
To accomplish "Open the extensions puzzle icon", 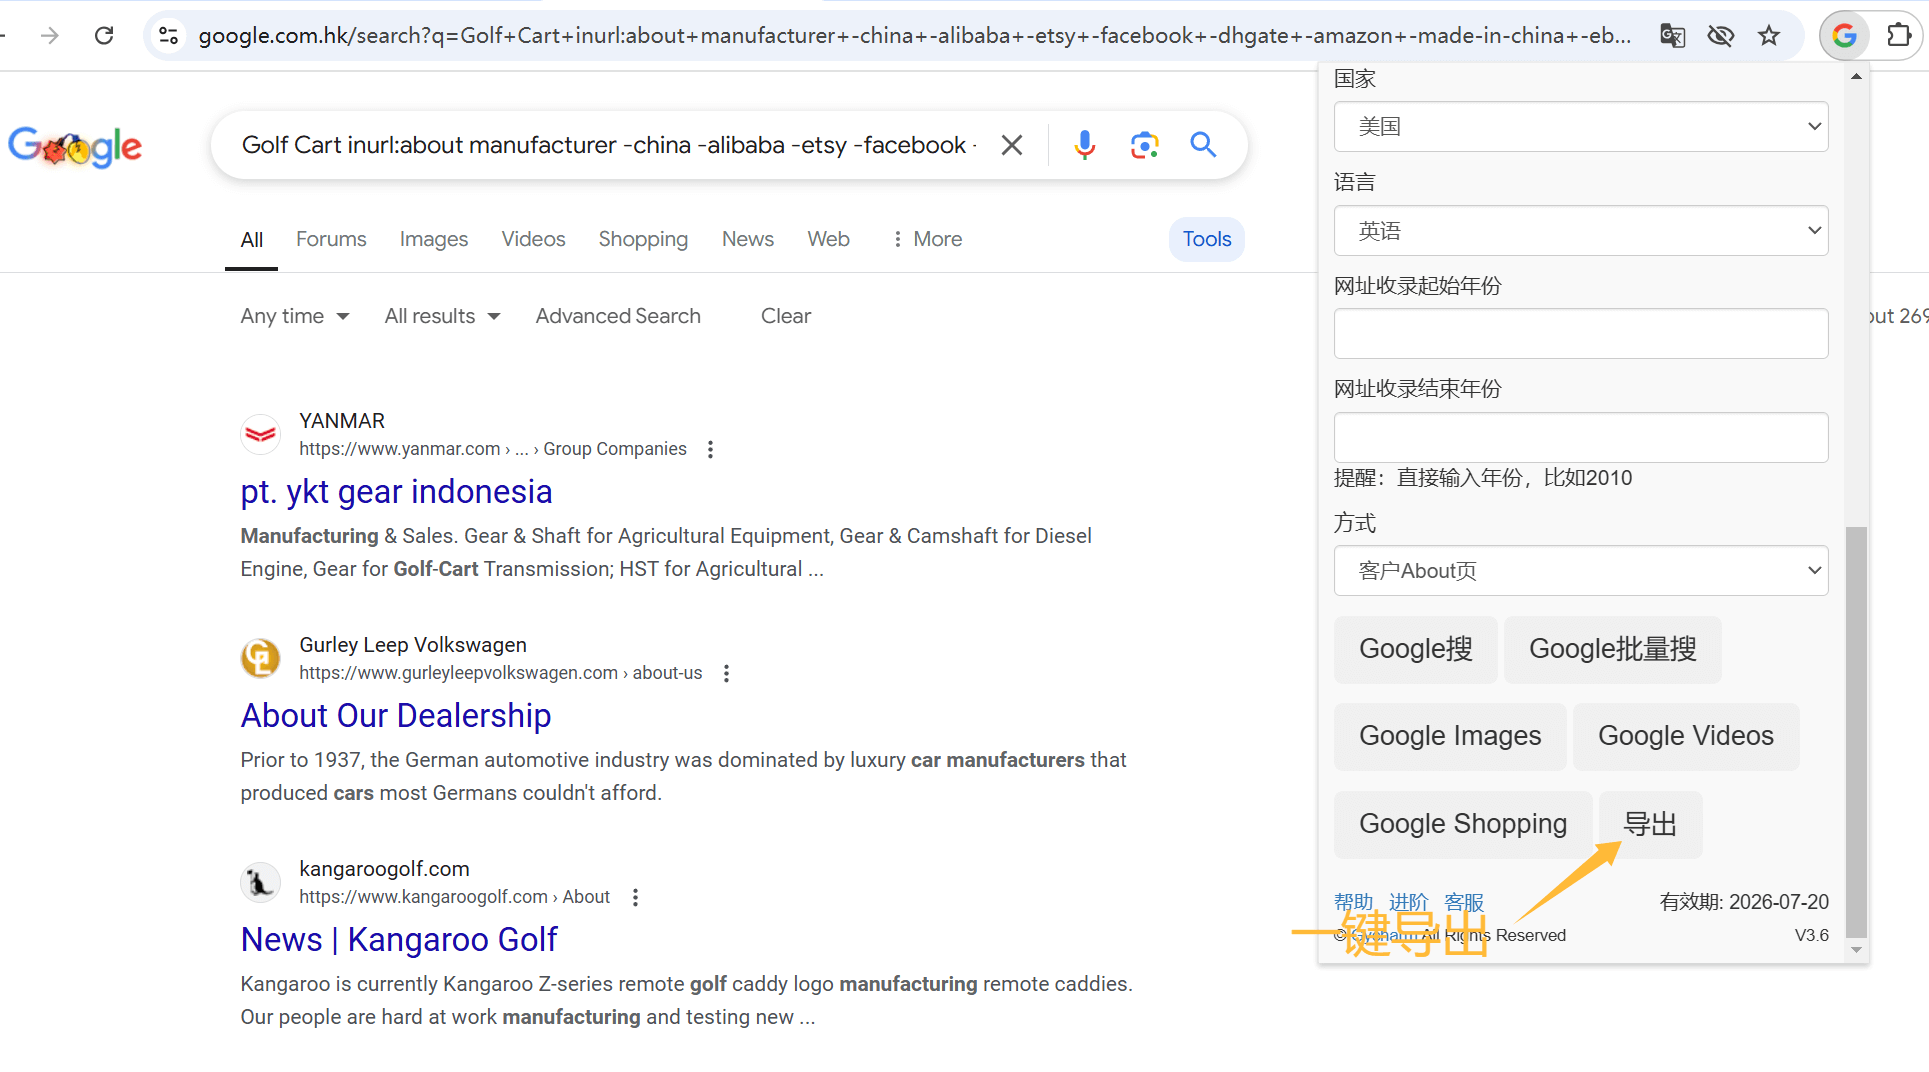I will [x=1898, y=36].
